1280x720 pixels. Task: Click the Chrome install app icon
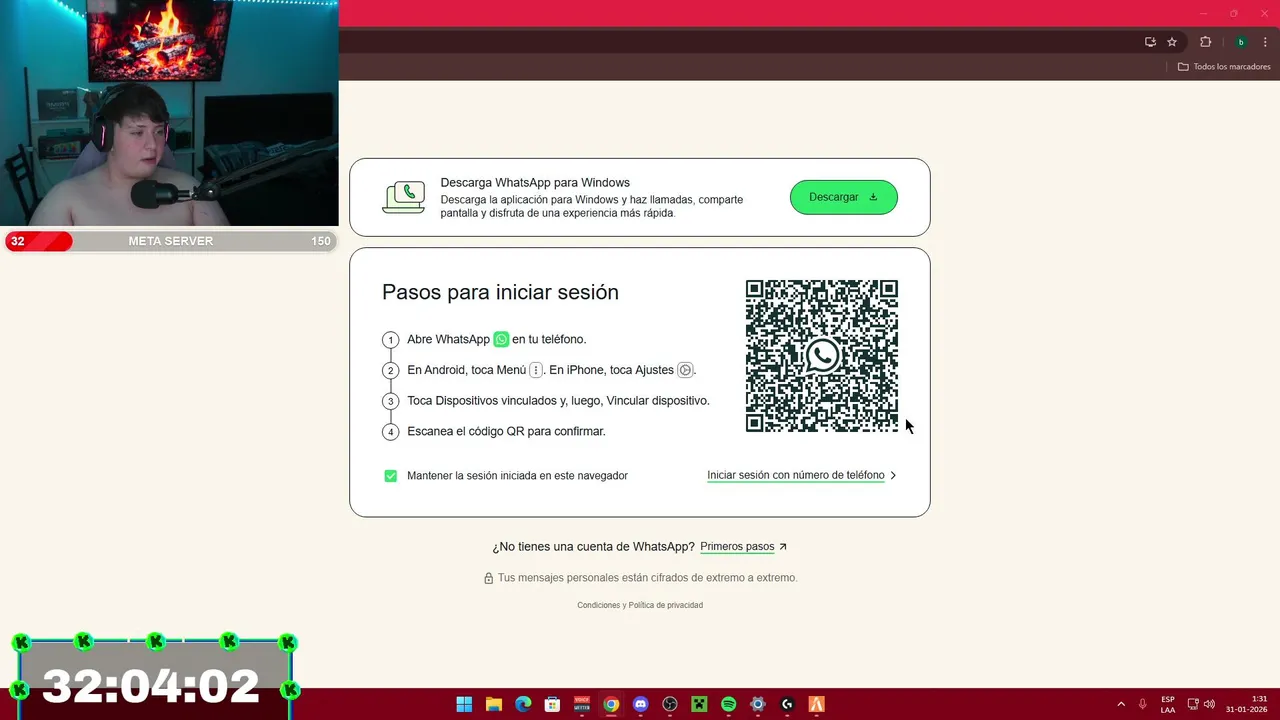(x=1150, y=42)
